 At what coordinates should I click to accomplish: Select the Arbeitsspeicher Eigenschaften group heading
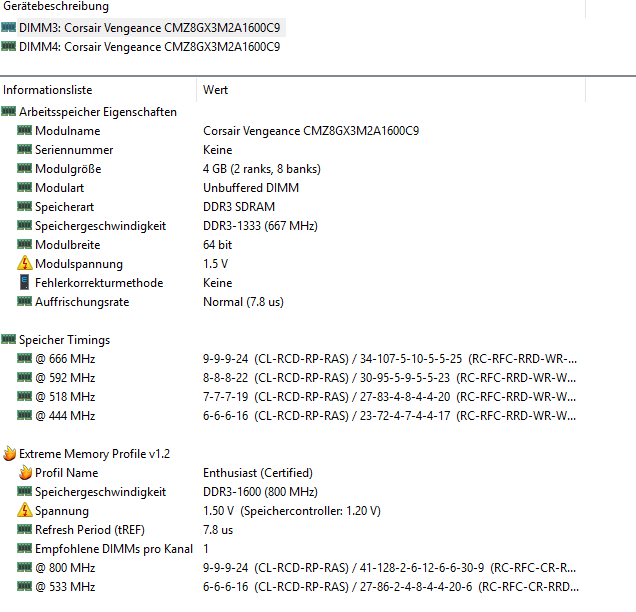click(98, 112)
